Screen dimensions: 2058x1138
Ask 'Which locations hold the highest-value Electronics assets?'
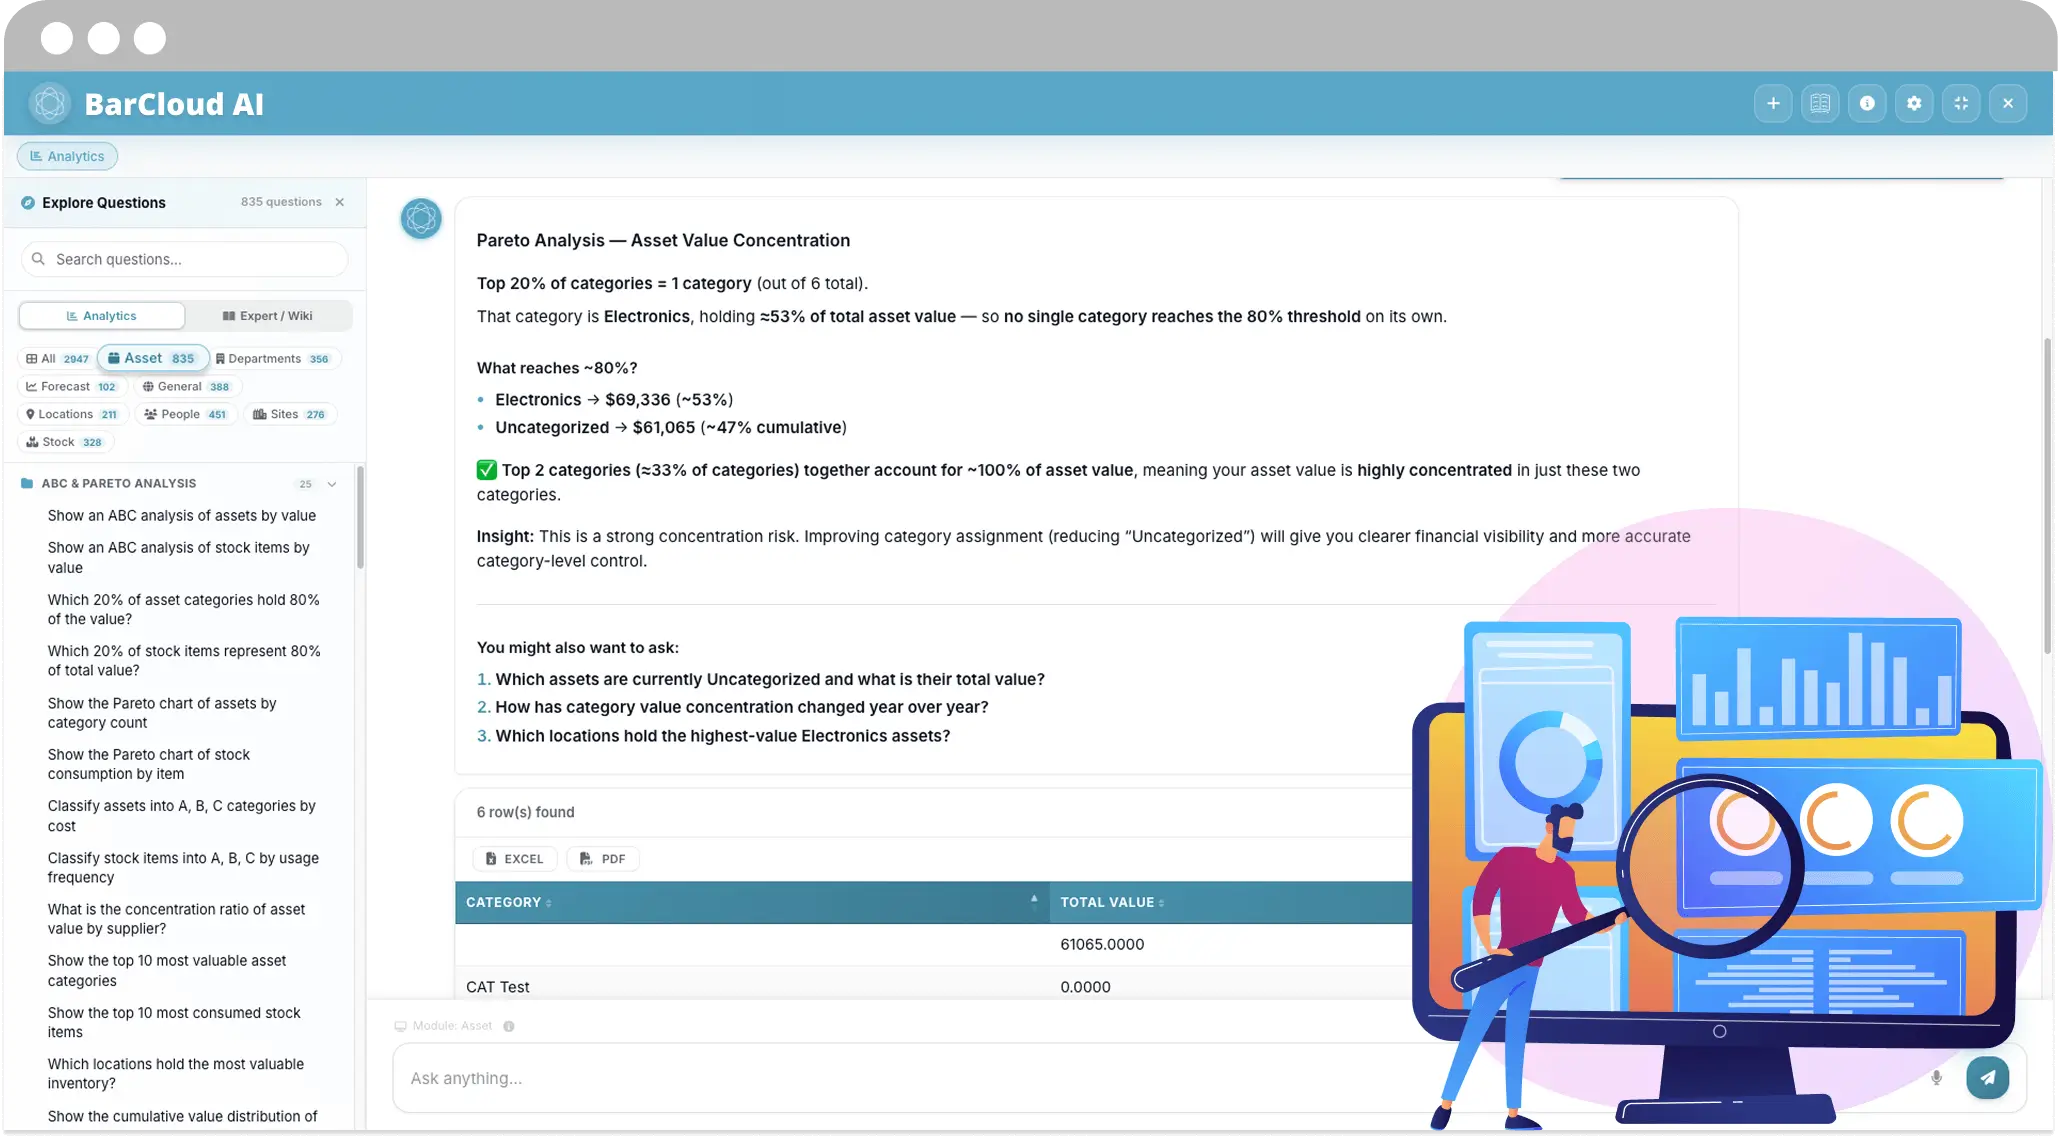723,737
